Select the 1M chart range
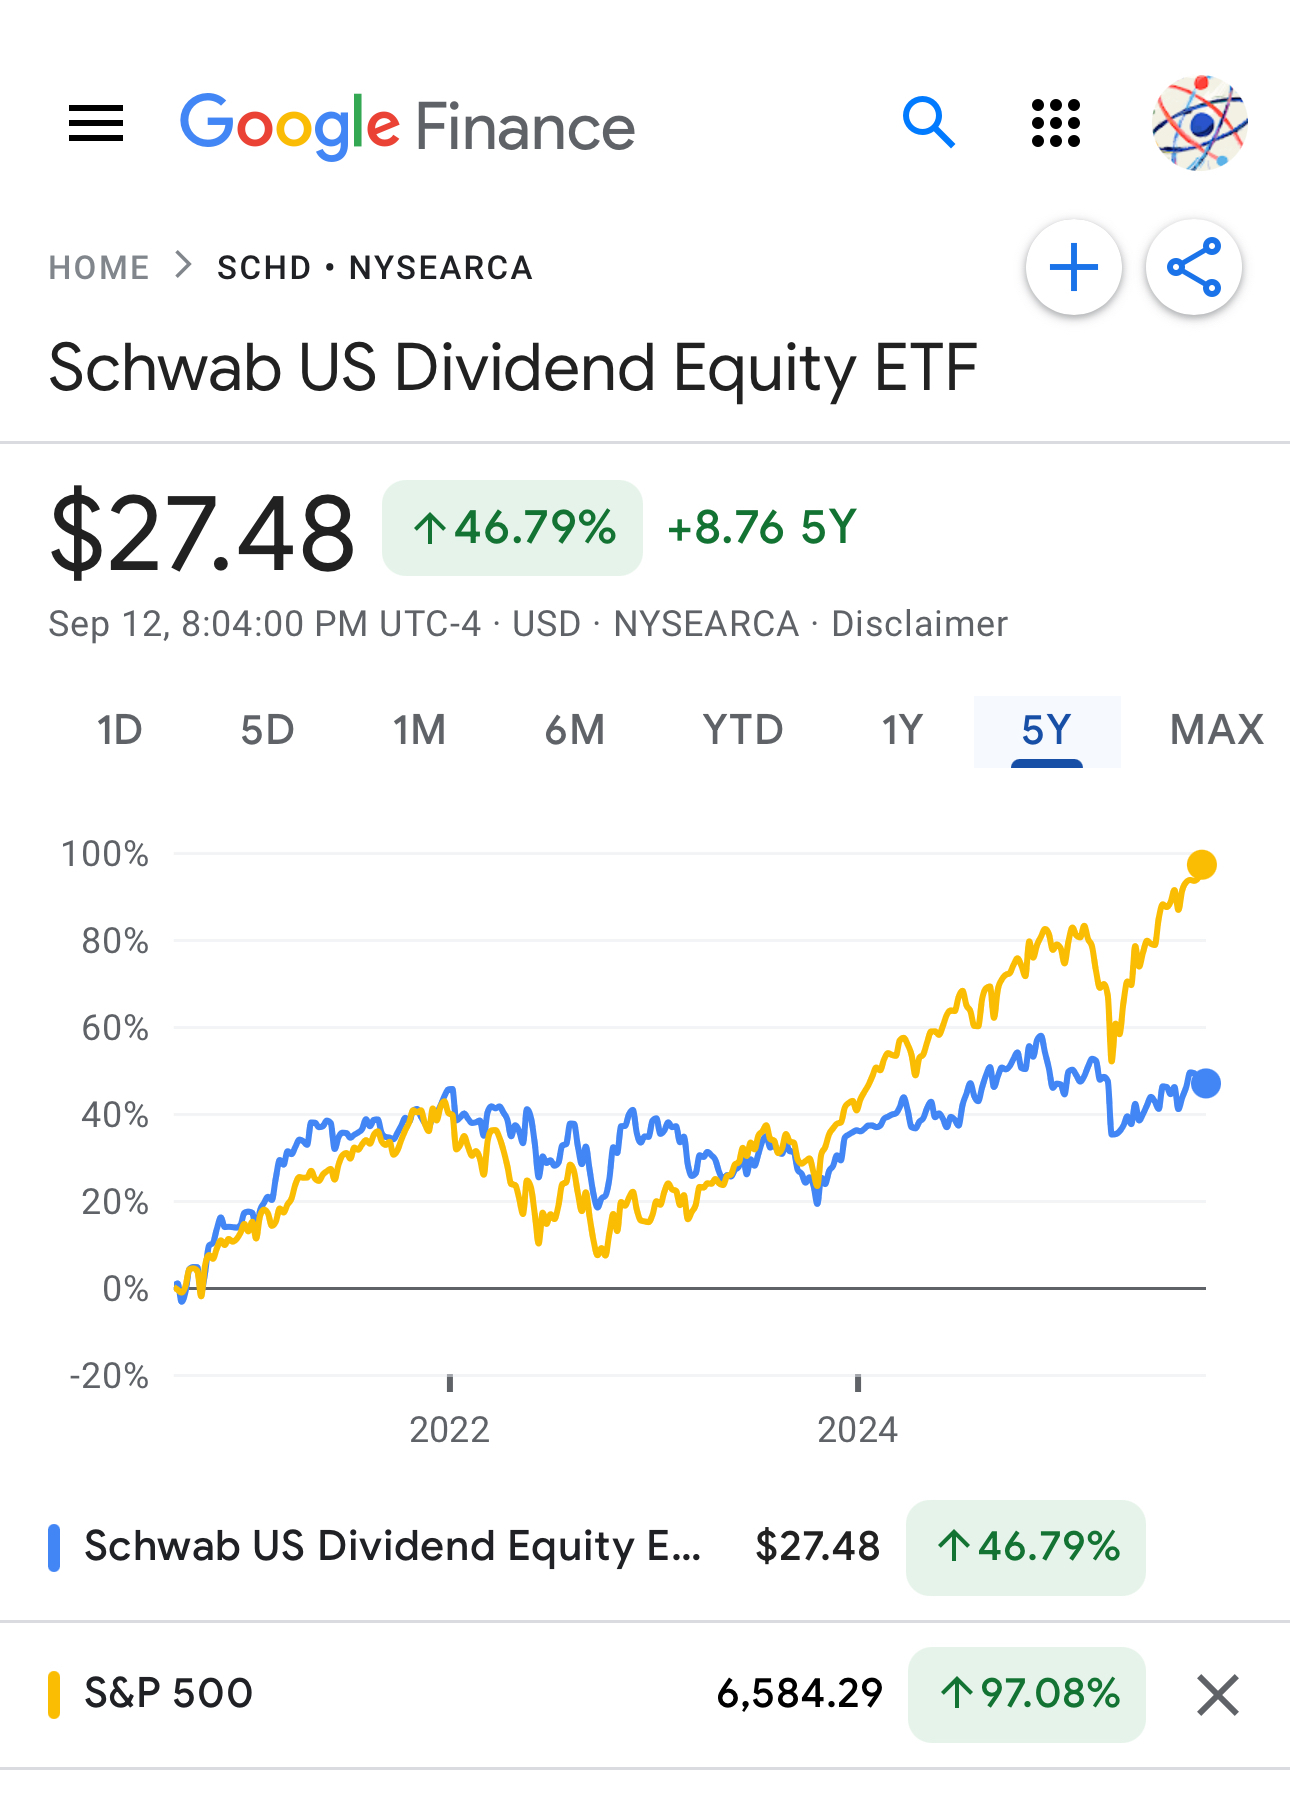Viewport: 1290px width, 1794px height. click(x=419, y=730)
